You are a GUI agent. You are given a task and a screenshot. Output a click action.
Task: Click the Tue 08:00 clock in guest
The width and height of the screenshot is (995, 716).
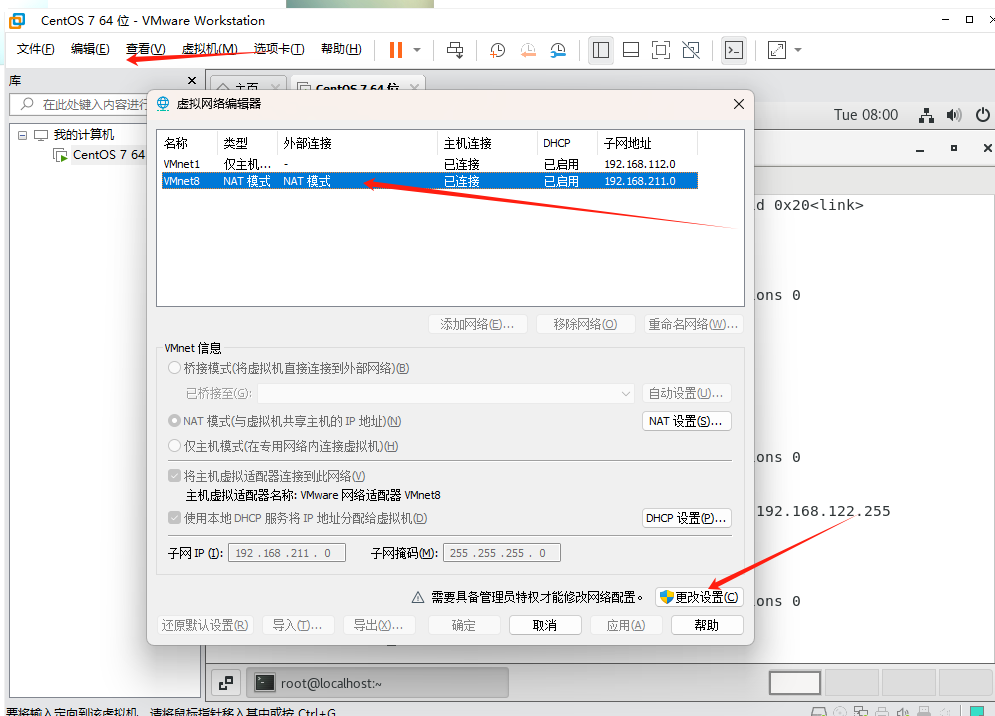[x=866, y=115]
